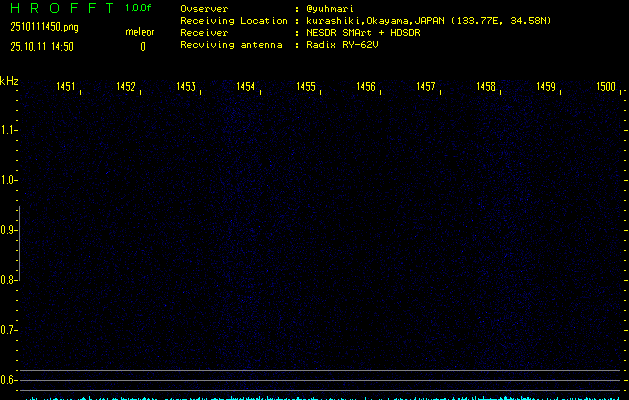
Task: Click the 1454 time axis marker
Action: point(246,87)
